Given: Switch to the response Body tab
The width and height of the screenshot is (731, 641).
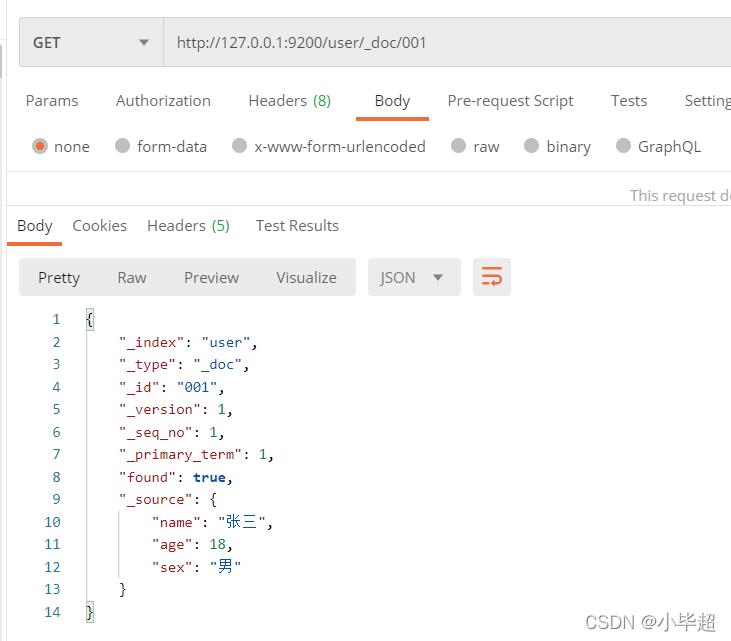Looking at the screenshot, I should tap(34, 226).
